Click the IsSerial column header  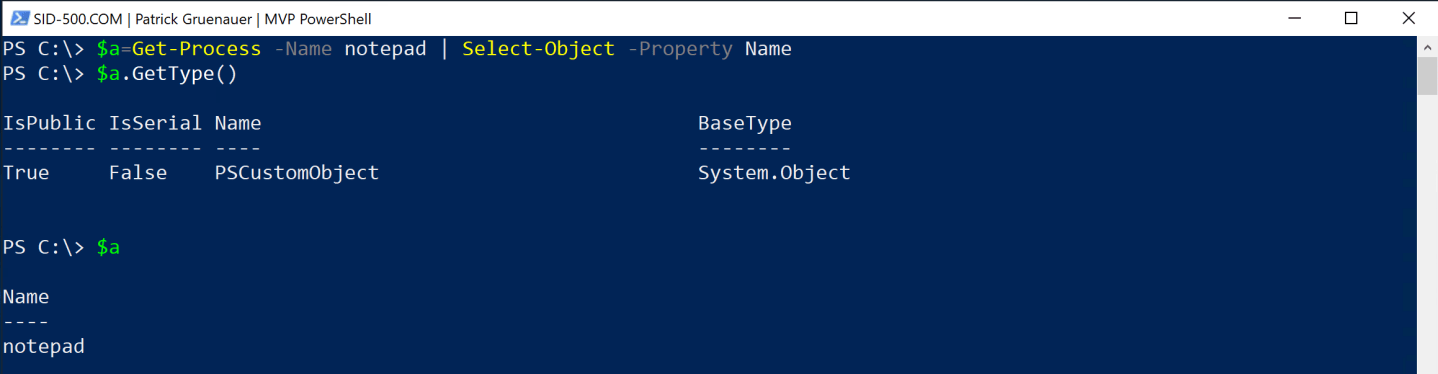point(155,123)
